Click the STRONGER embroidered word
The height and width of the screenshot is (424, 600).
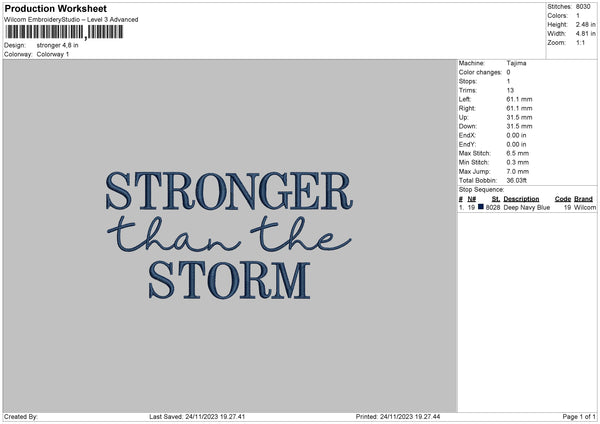click(x=229, y=191)
